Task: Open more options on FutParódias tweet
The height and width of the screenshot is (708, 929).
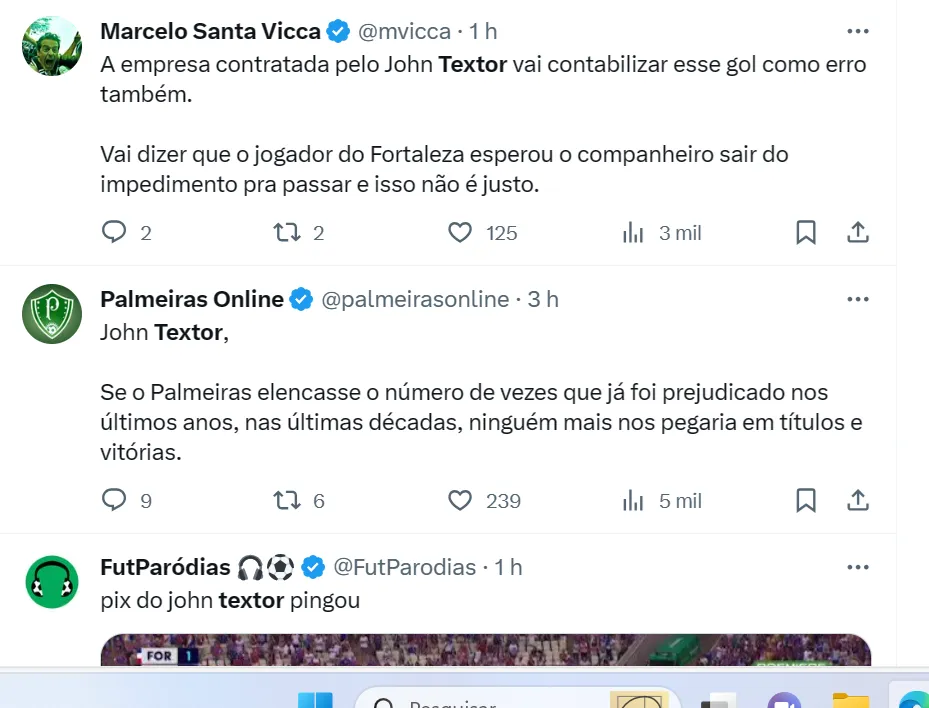Action: tap(858, 567)
